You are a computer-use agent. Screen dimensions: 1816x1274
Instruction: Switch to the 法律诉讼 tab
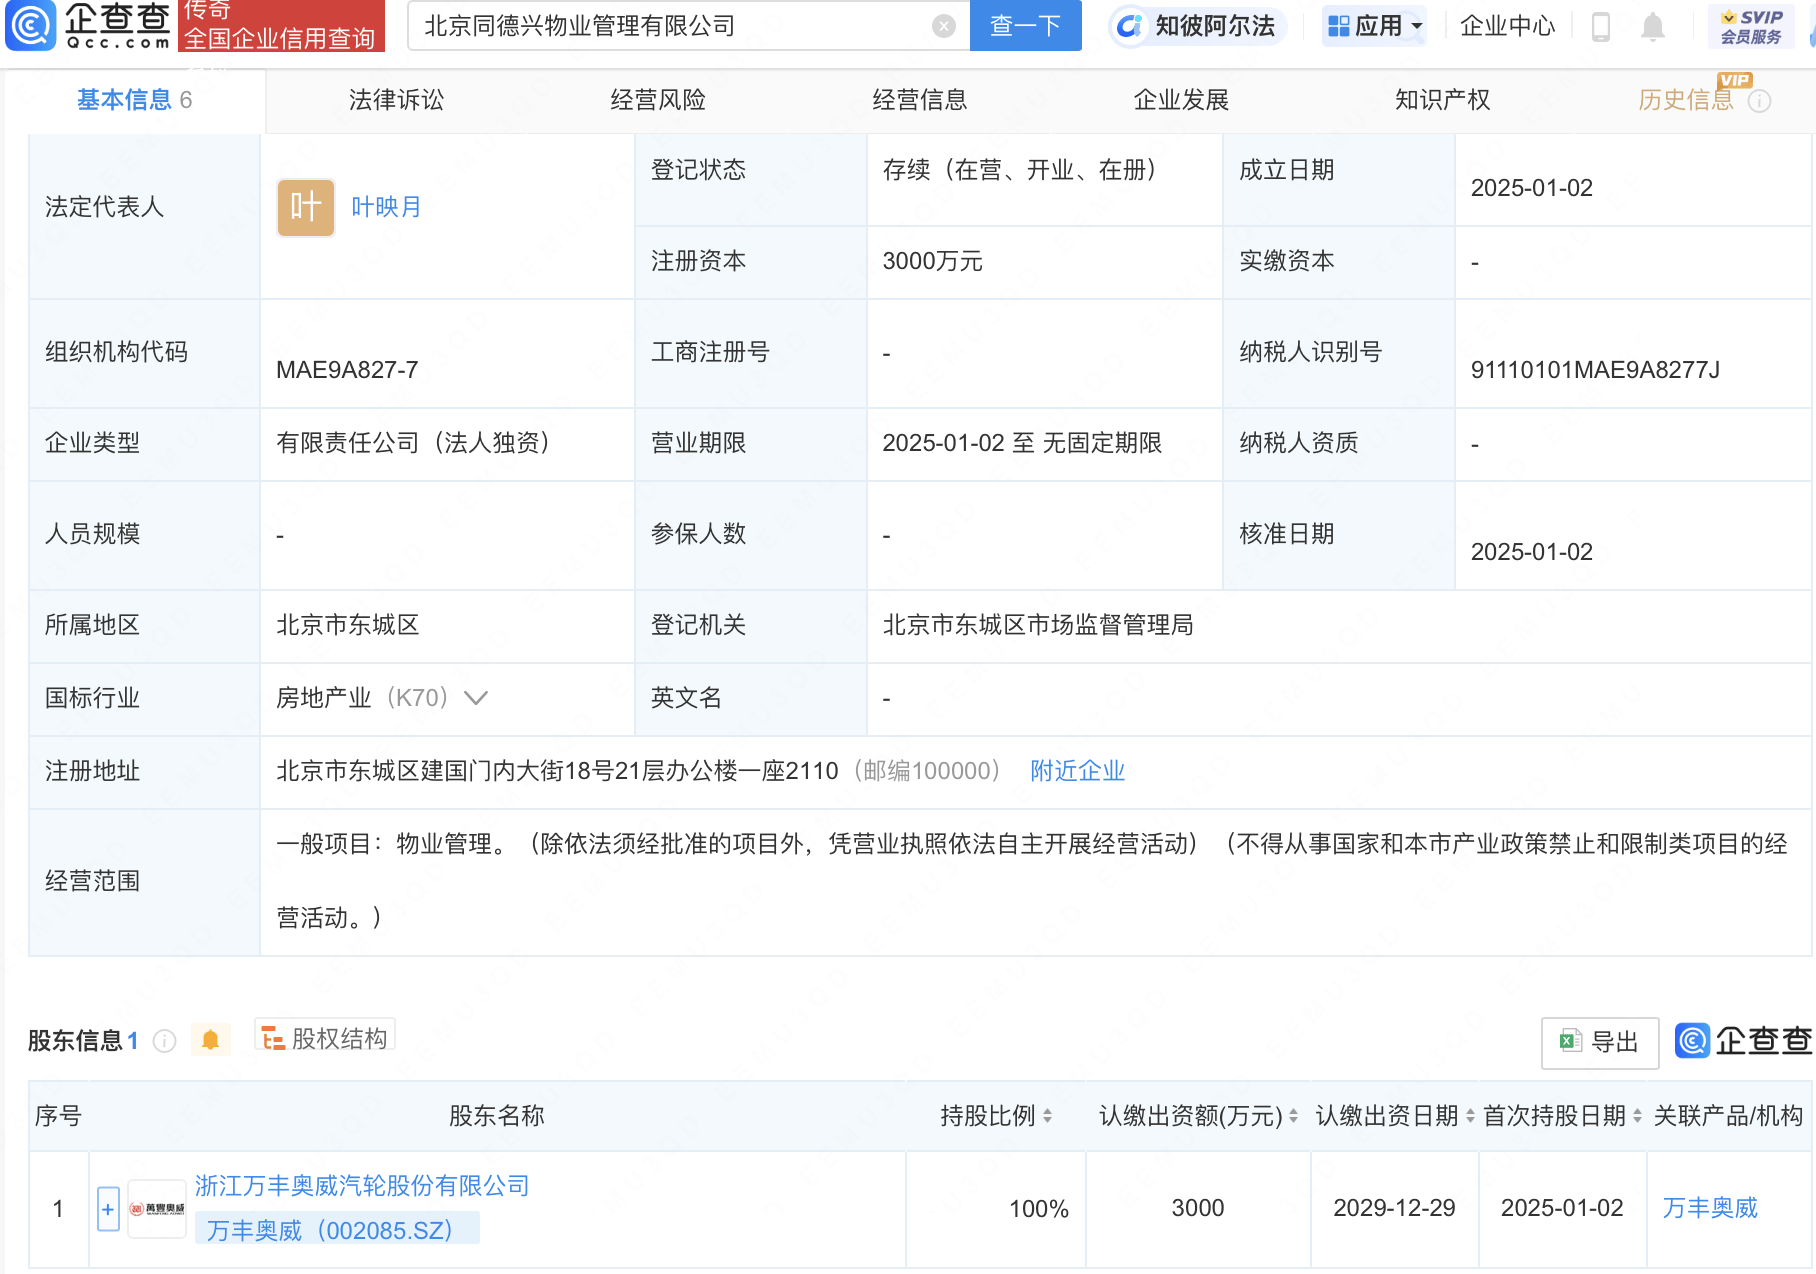click(396, 100)
